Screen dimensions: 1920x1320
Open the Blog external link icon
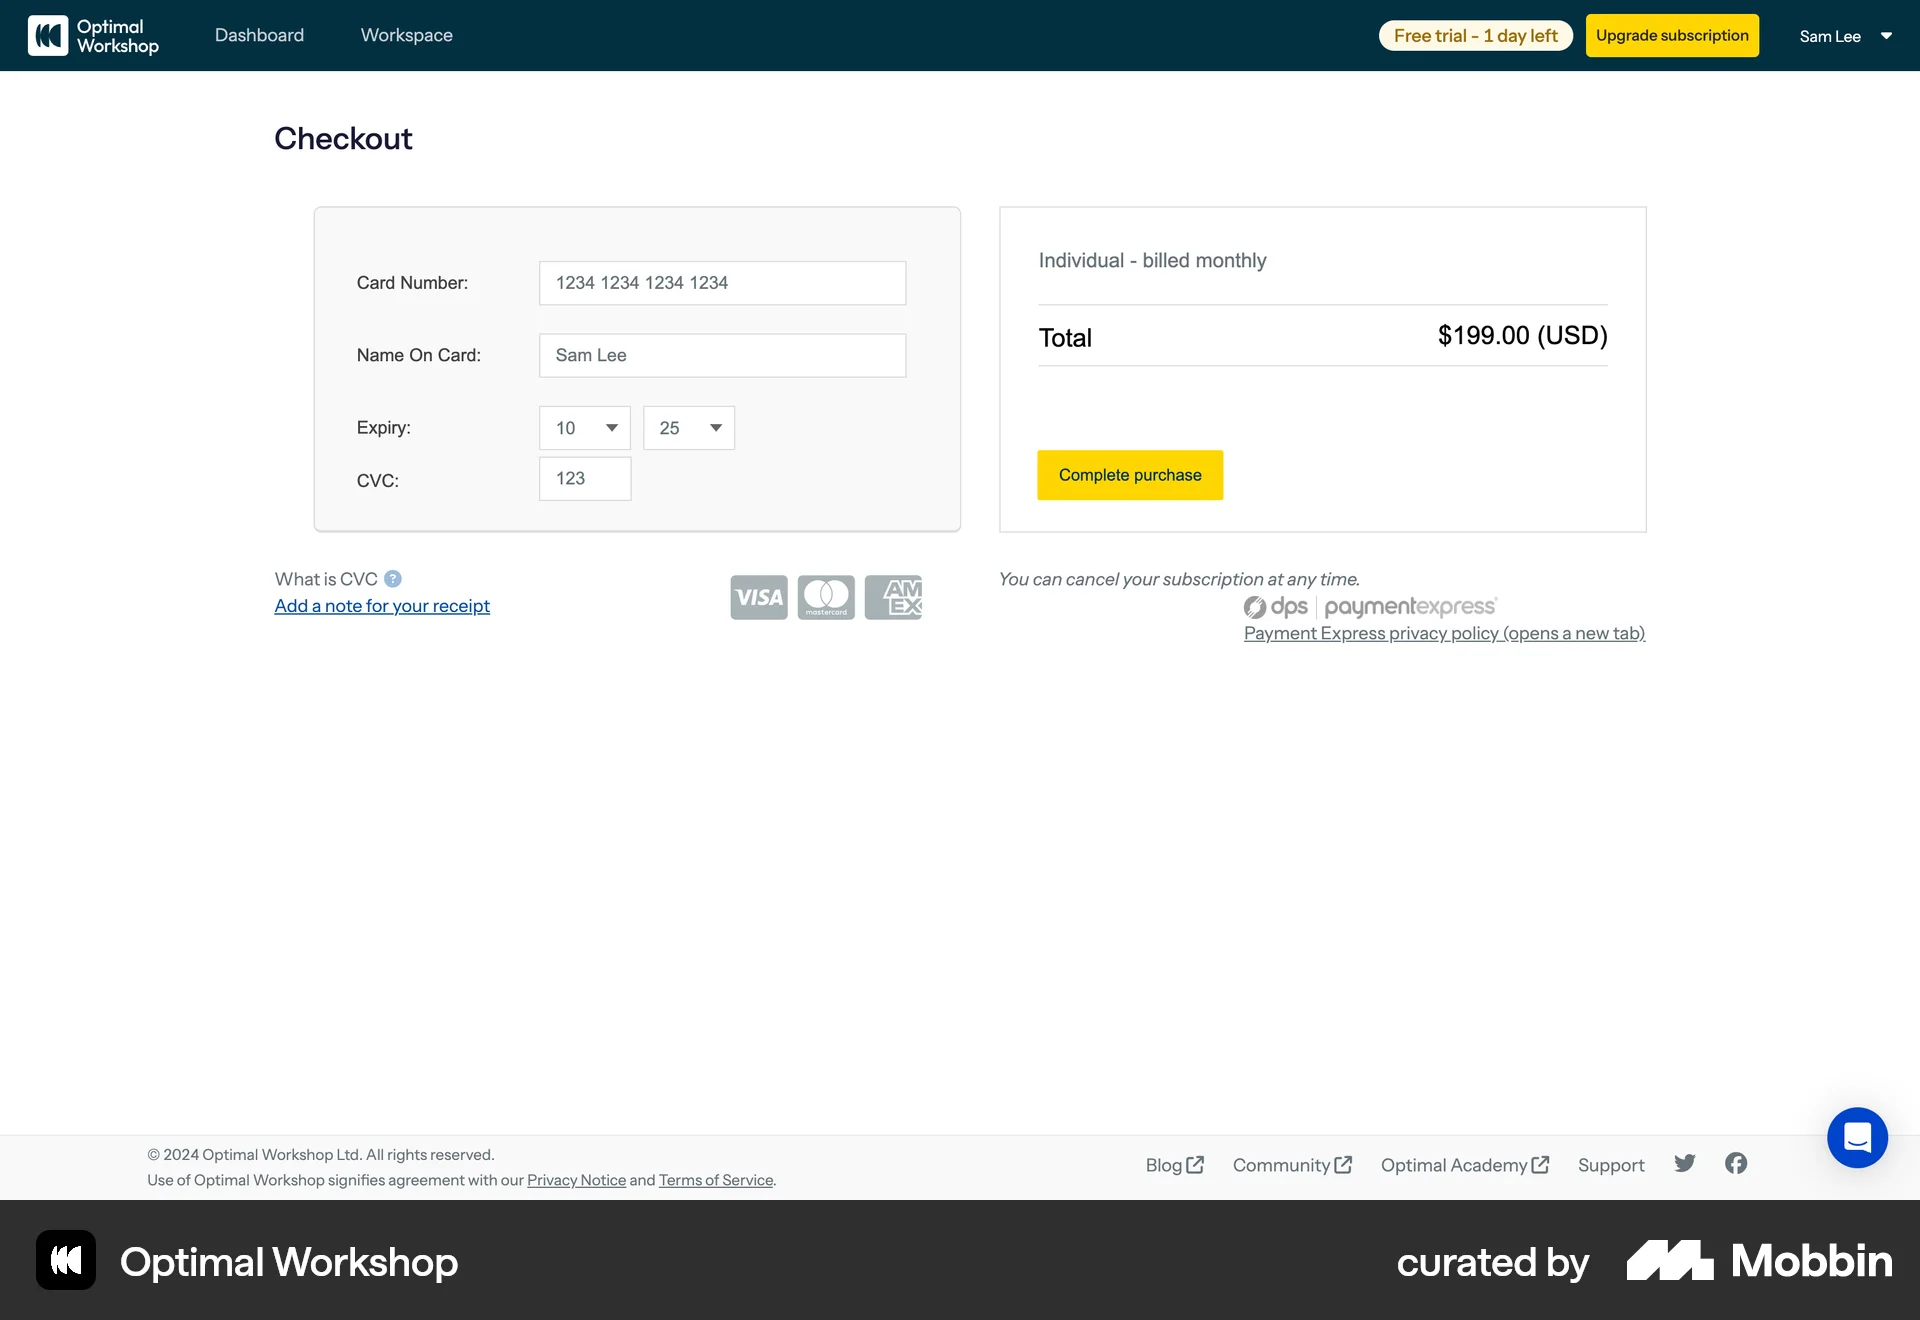coord(1194,1163)
